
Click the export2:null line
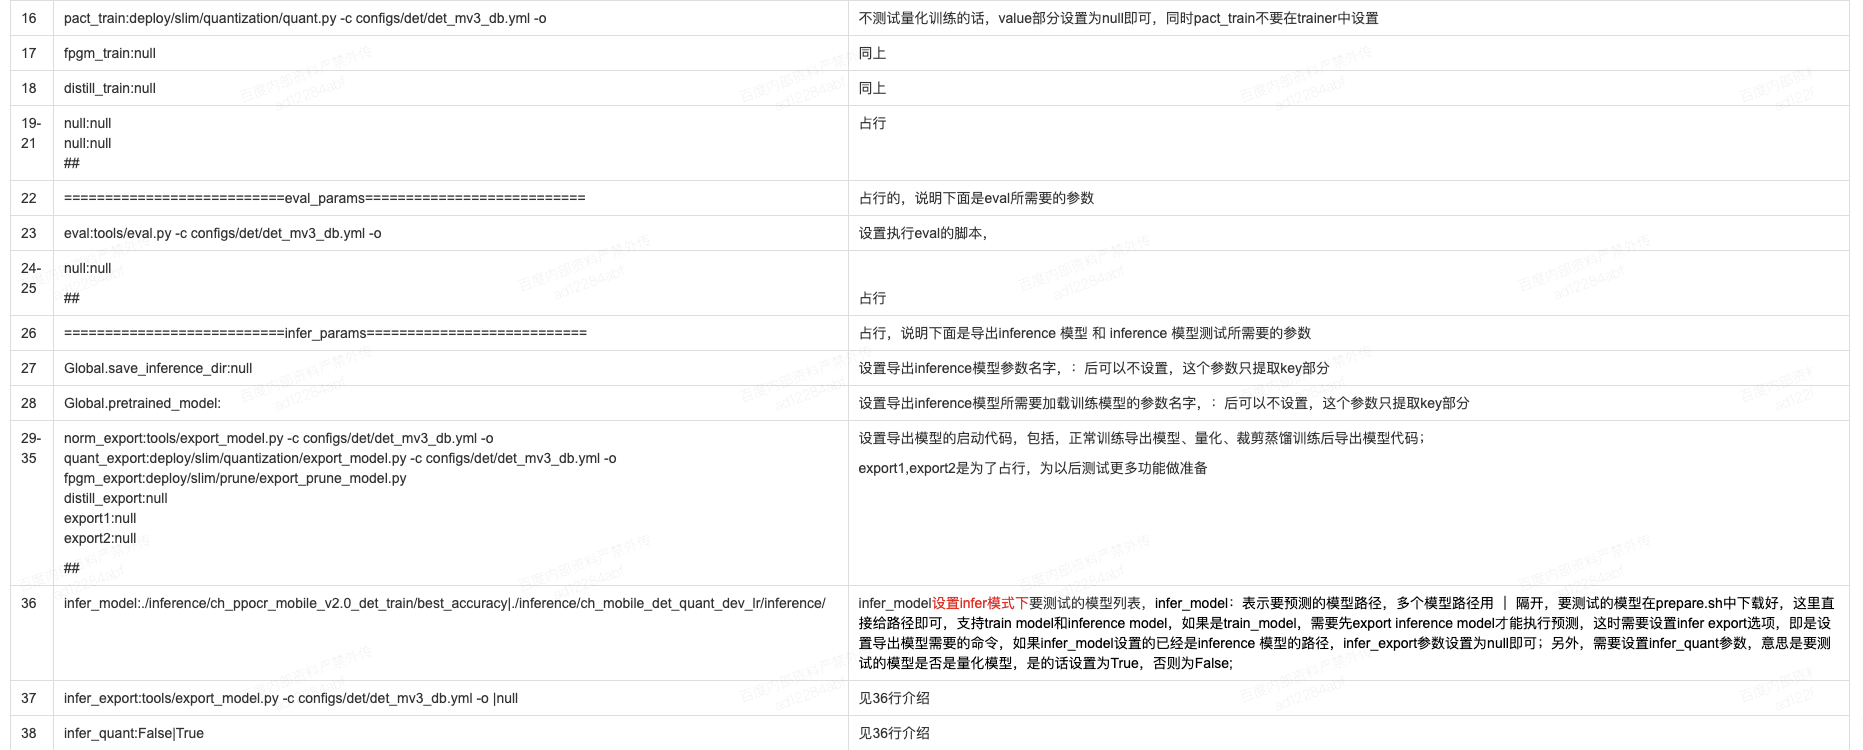100,538
